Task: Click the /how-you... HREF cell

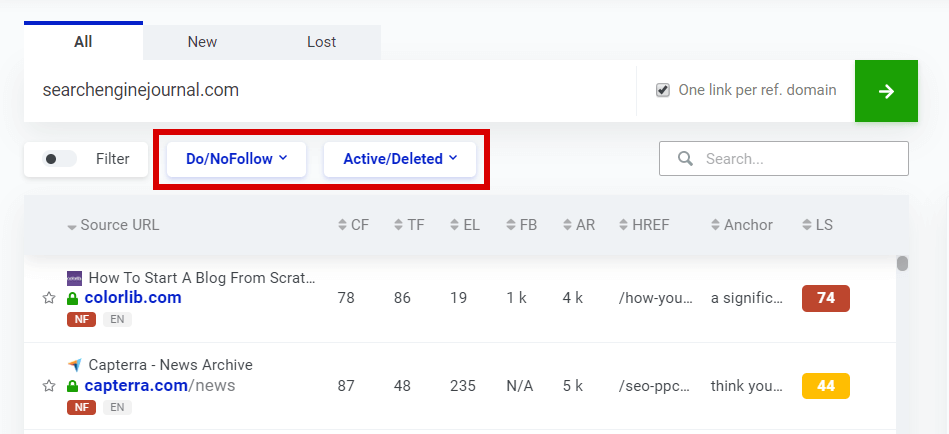Action: 656,298
